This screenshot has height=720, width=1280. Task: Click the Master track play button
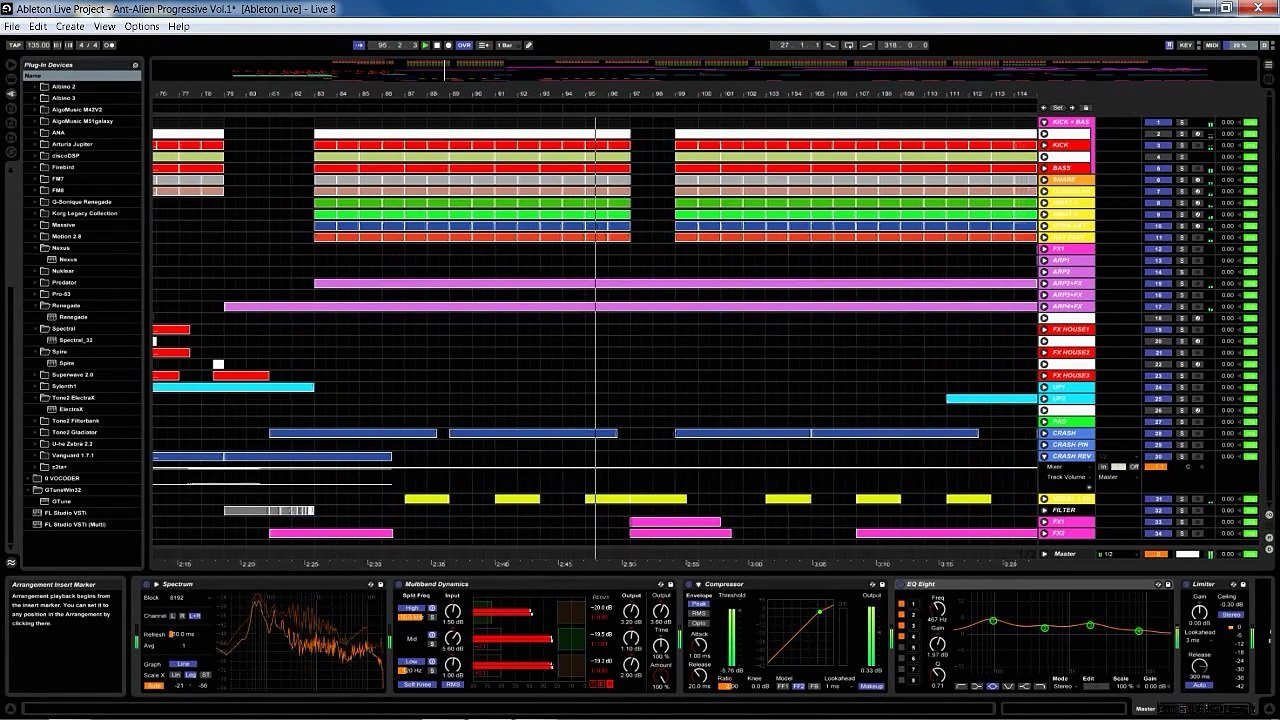tap(1045, 554)
